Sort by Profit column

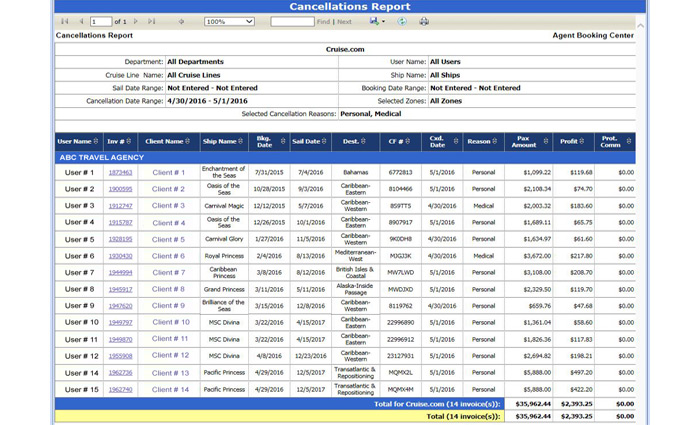581,141
